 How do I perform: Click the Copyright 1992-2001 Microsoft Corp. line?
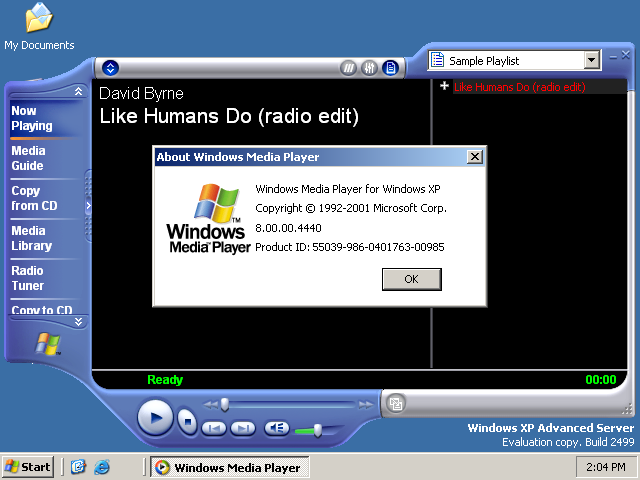coord(351,208)
